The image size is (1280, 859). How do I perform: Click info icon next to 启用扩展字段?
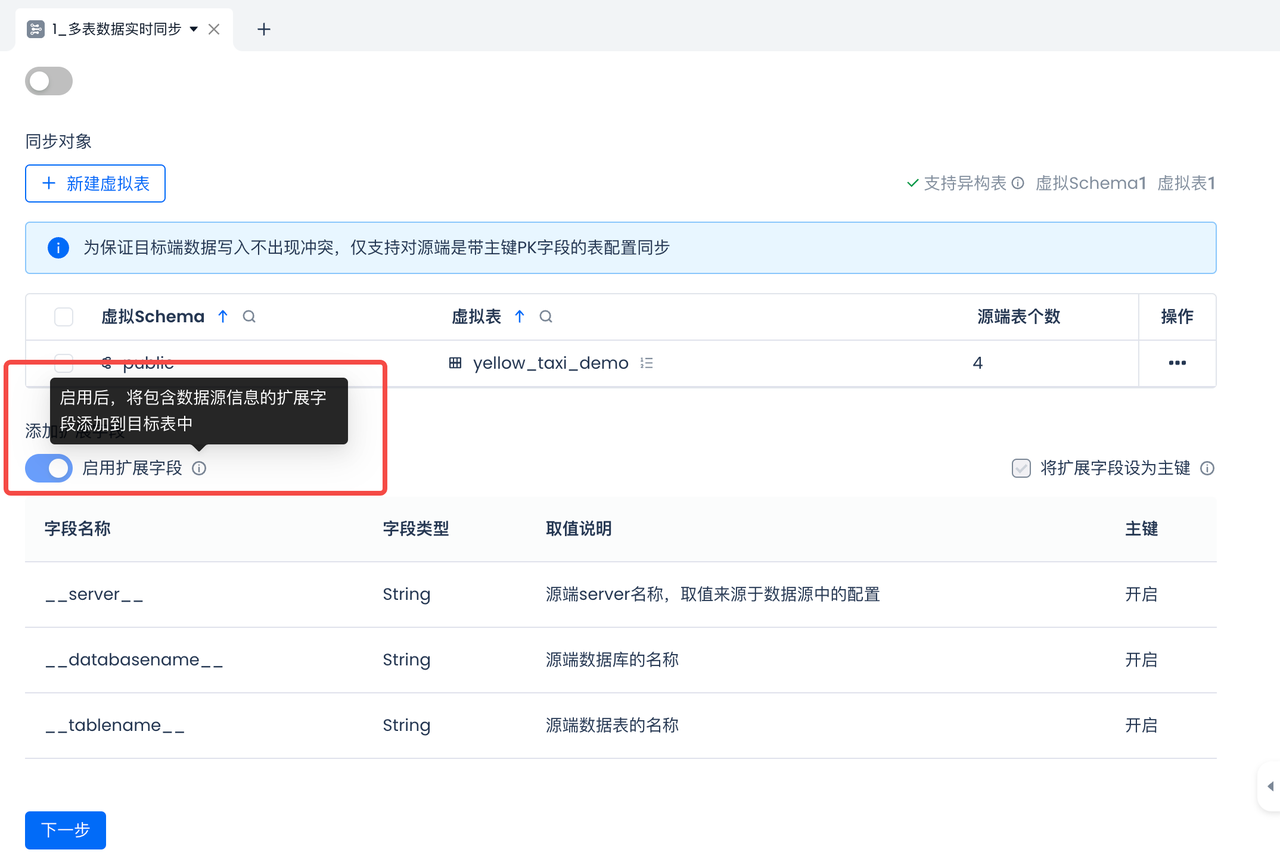pos(199,468)
